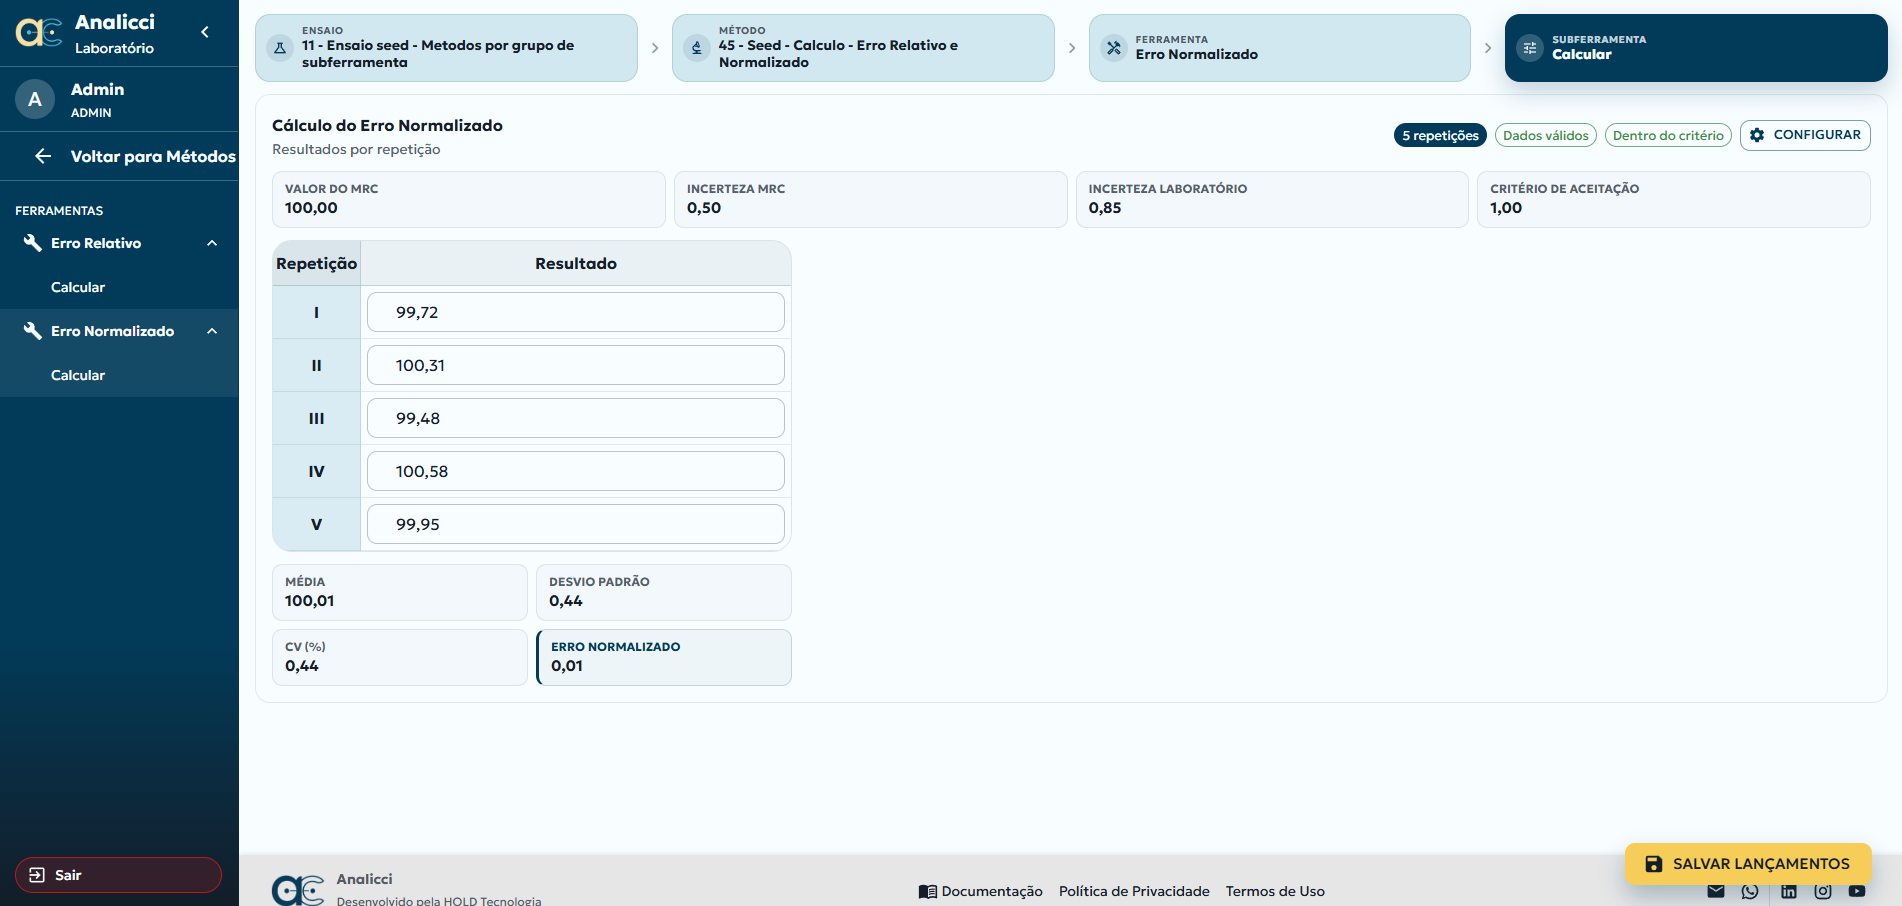Click the Dentro do critério badge
Screen dimensions: 1902x906
point(1668,136)
